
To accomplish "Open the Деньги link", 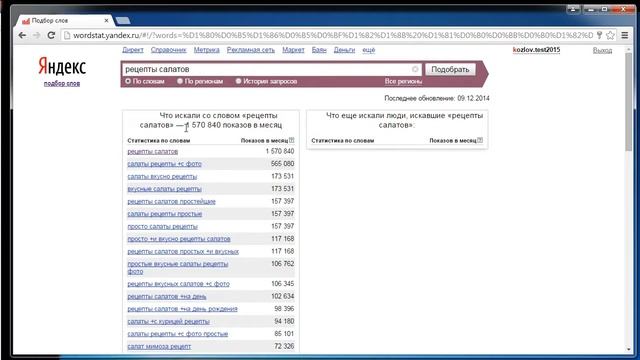I will [344, 50].
